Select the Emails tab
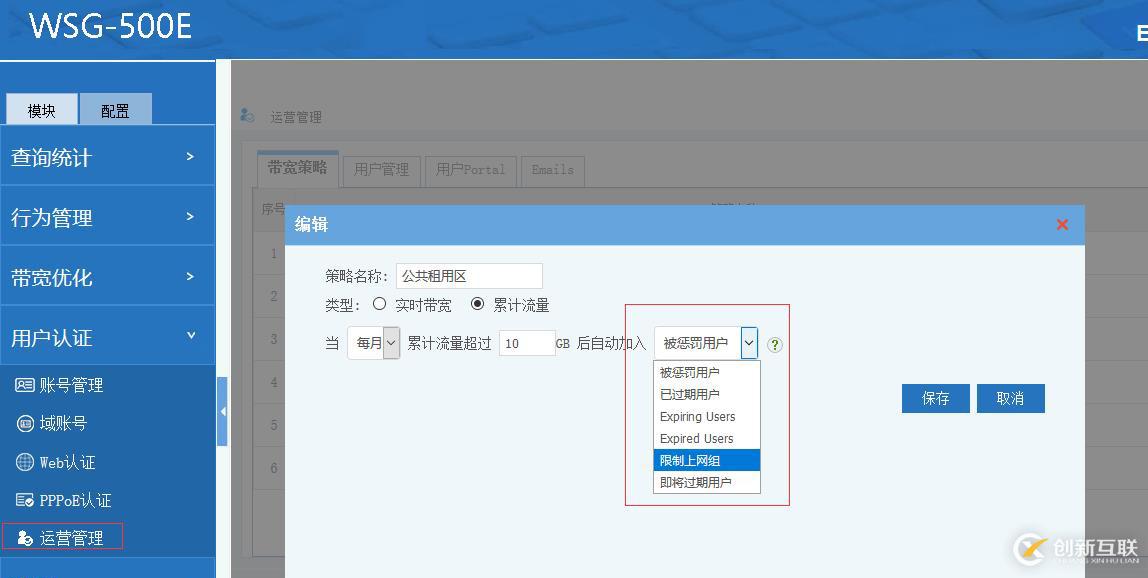 coord(553,170)
